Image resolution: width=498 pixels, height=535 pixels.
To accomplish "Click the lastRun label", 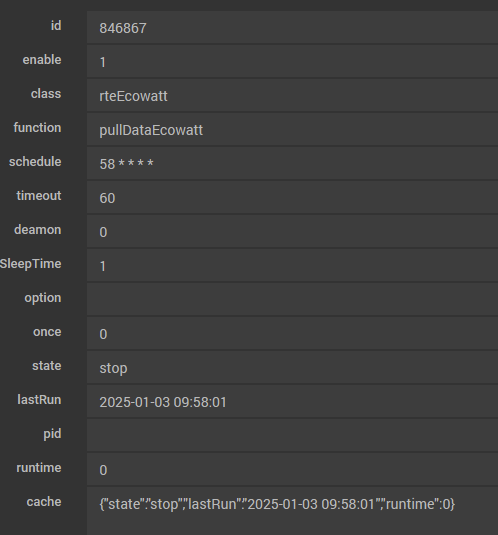I will coord(39,400).
